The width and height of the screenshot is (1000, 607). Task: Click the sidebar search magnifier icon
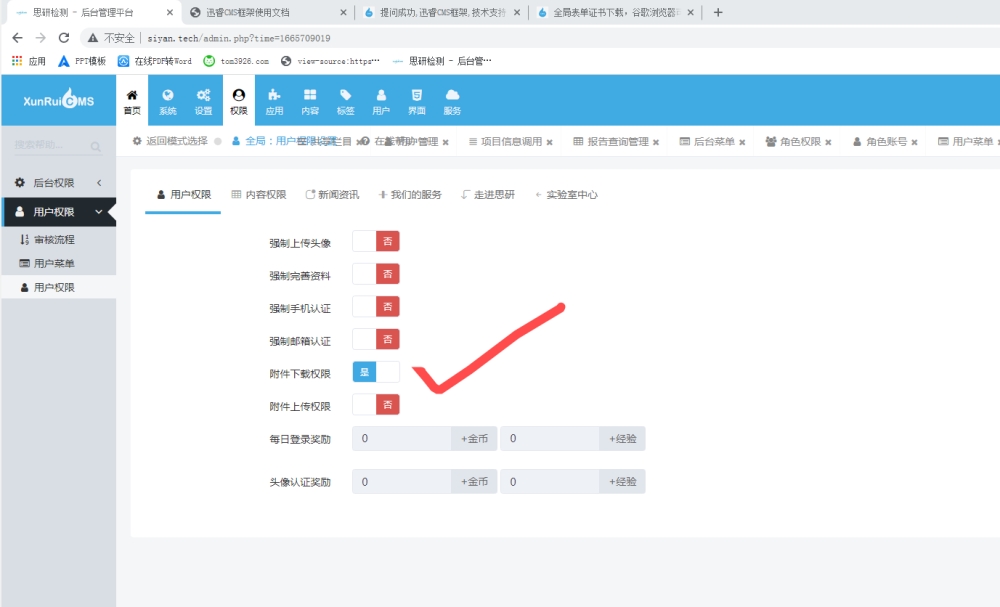[96, 147]
